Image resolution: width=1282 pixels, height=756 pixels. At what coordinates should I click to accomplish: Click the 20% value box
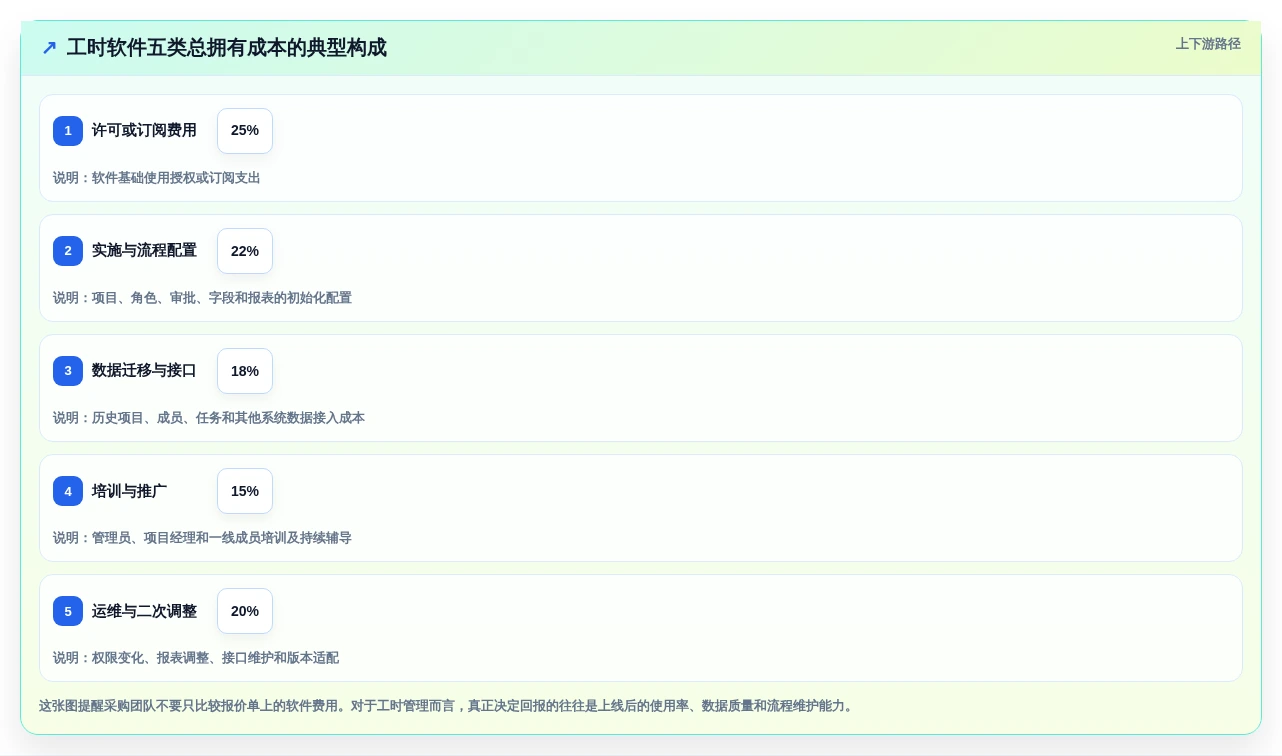(245, 611)
